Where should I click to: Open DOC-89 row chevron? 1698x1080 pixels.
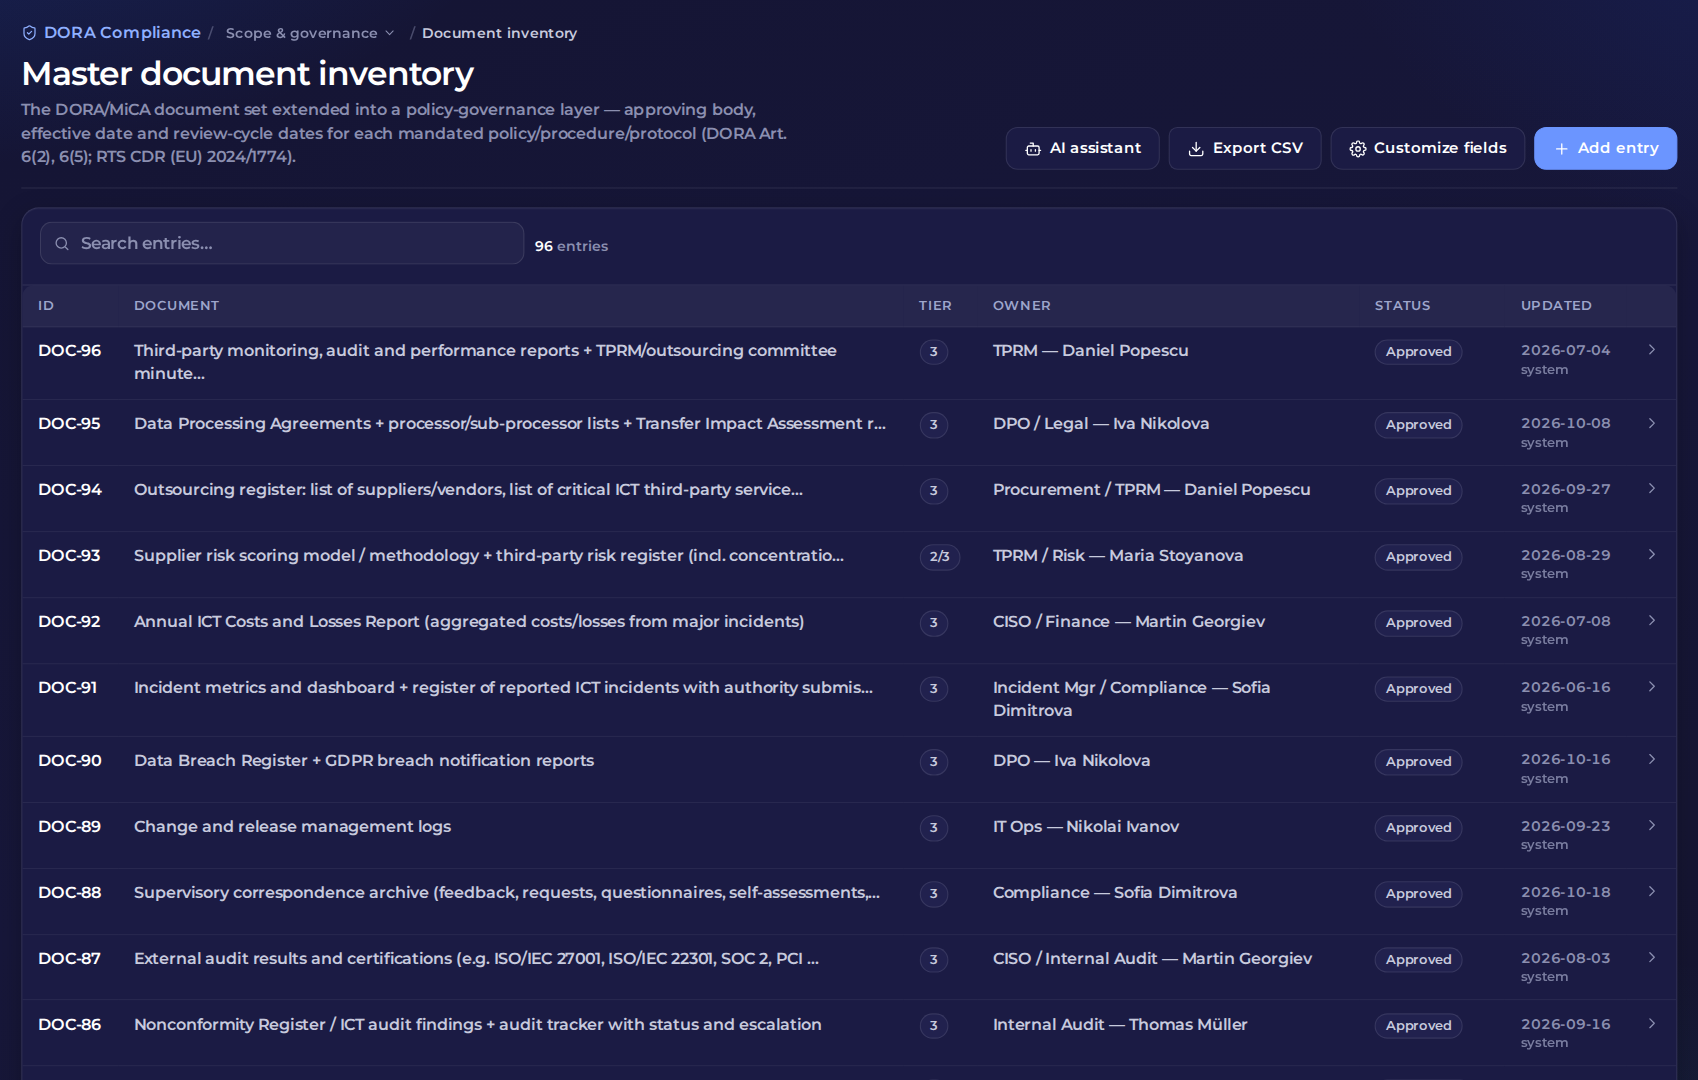(1652, 826)
